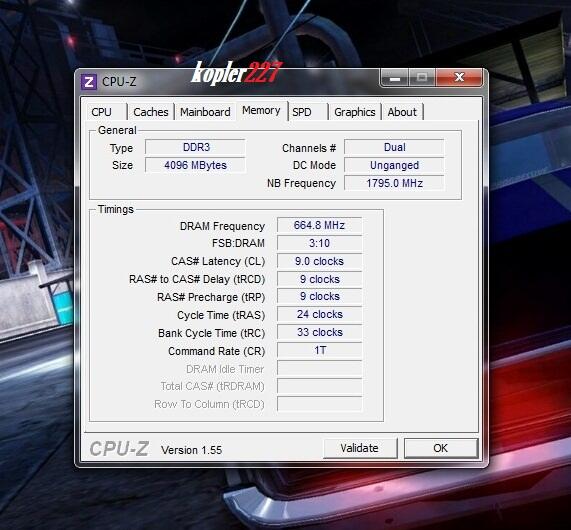Open the Graphics tab
The width and height of the screenshot is (571, 530).
[355, 112]
